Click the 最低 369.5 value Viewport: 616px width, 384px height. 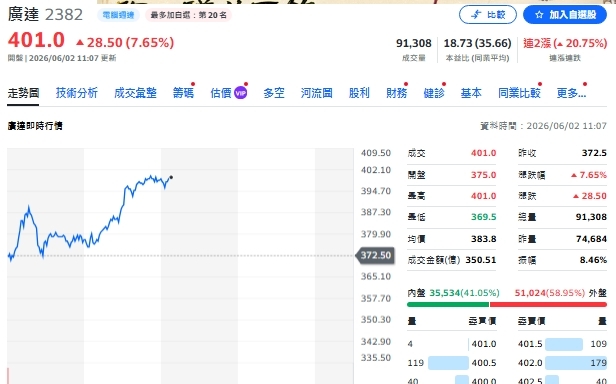tap(484, 217)
